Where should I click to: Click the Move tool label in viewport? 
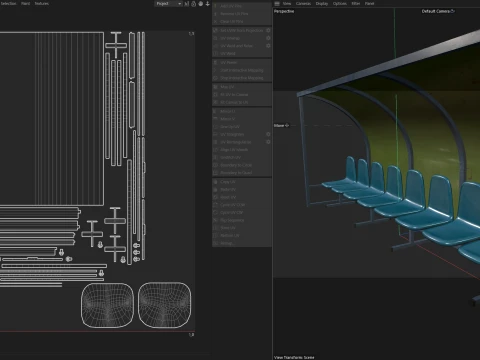pos(281,125)
